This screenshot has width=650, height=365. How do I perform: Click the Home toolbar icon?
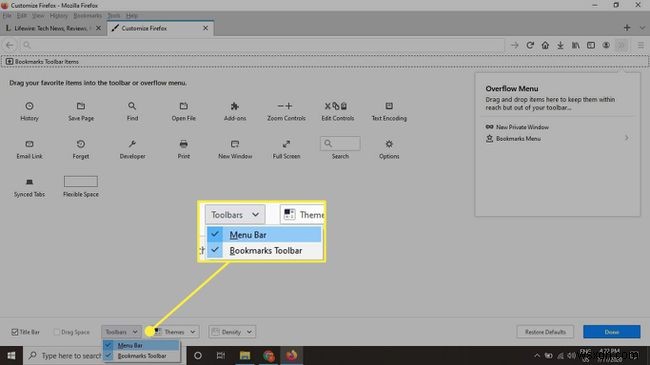545,45
